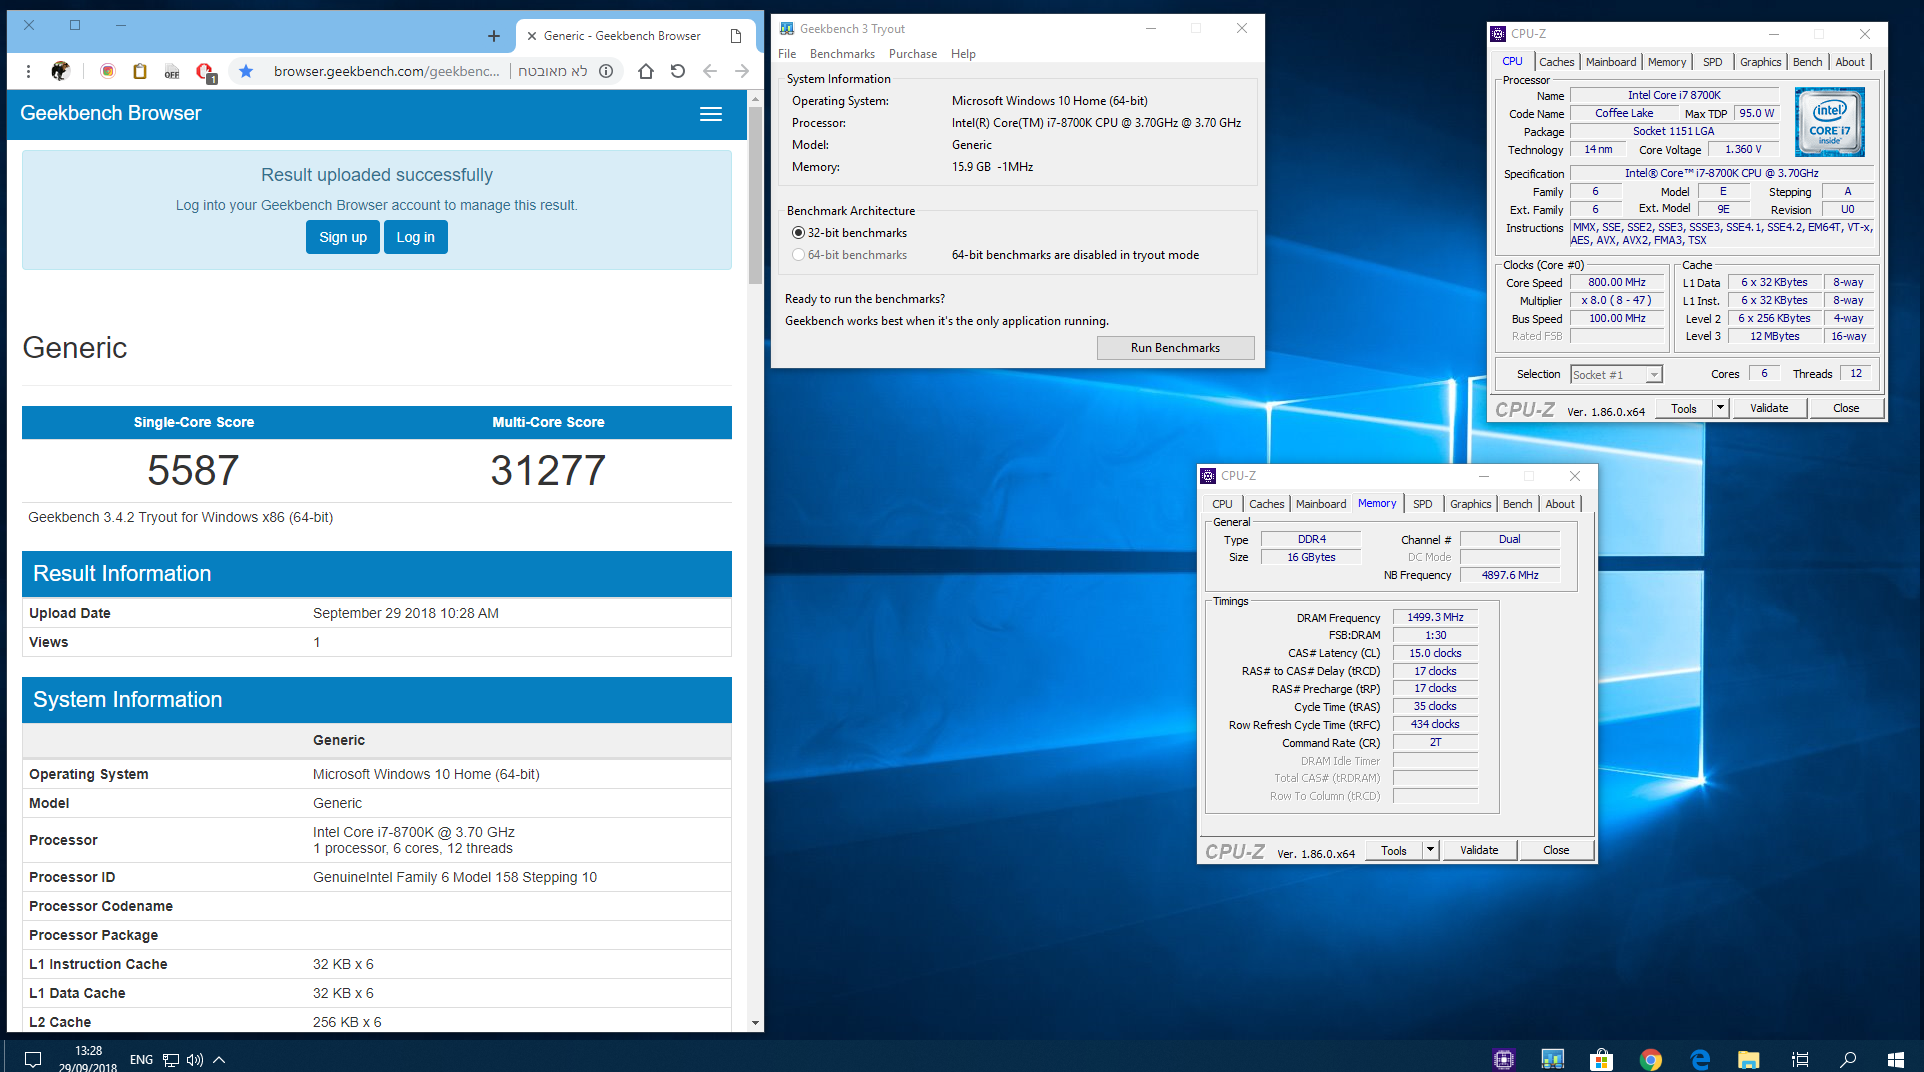Select 32-bit benchmarks radio button

tap(798, 233)
